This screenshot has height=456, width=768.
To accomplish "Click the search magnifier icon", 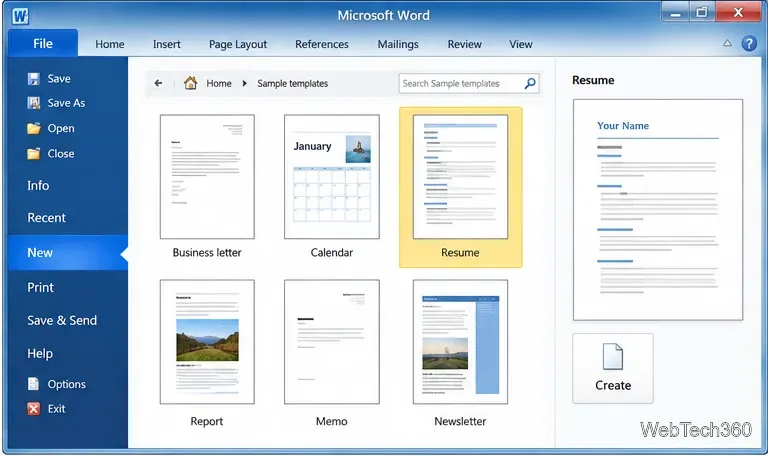I will point(530,83).
